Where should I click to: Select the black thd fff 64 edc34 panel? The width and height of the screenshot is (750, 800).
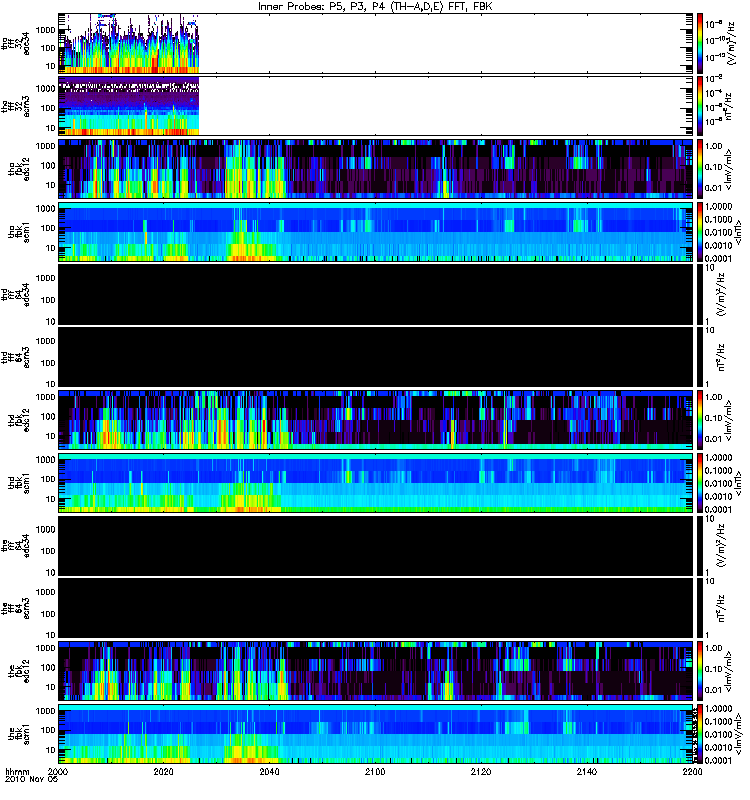(376, 294)
